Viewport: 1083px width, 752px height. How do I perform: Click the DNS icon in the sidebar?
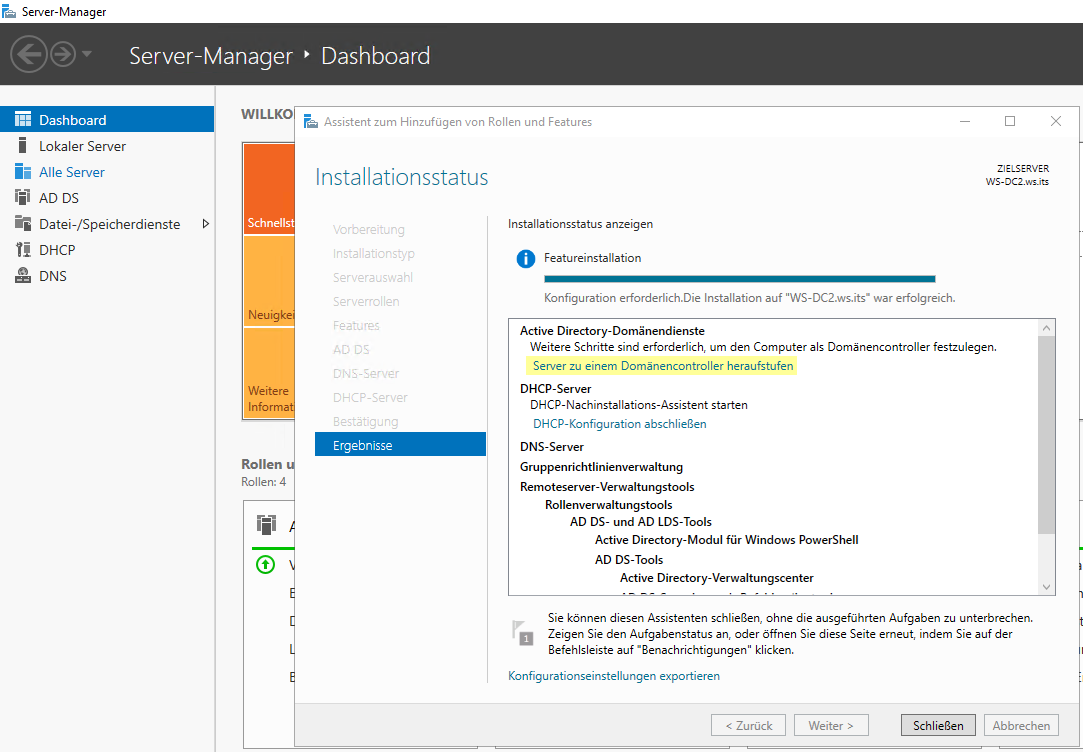point(23,276)
